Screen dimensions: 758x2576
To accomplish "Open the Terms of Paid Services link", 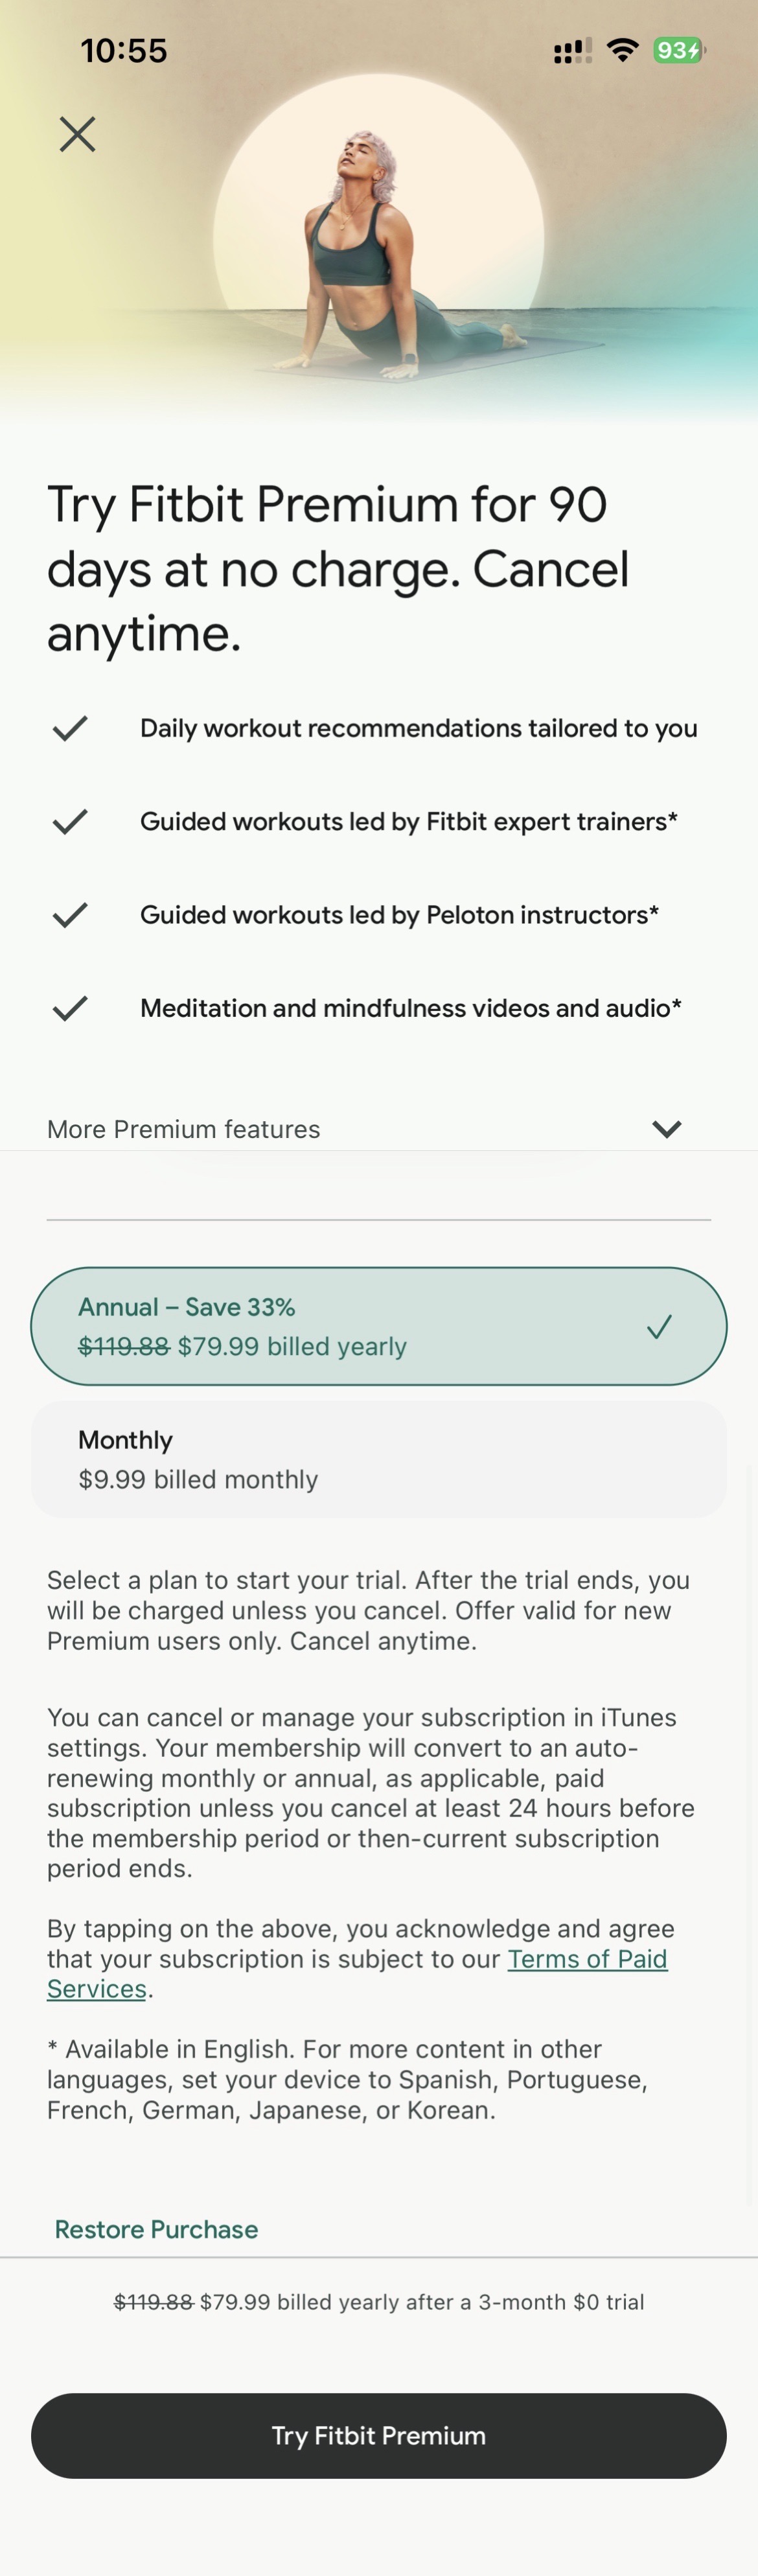I will tap(586, 1959).
